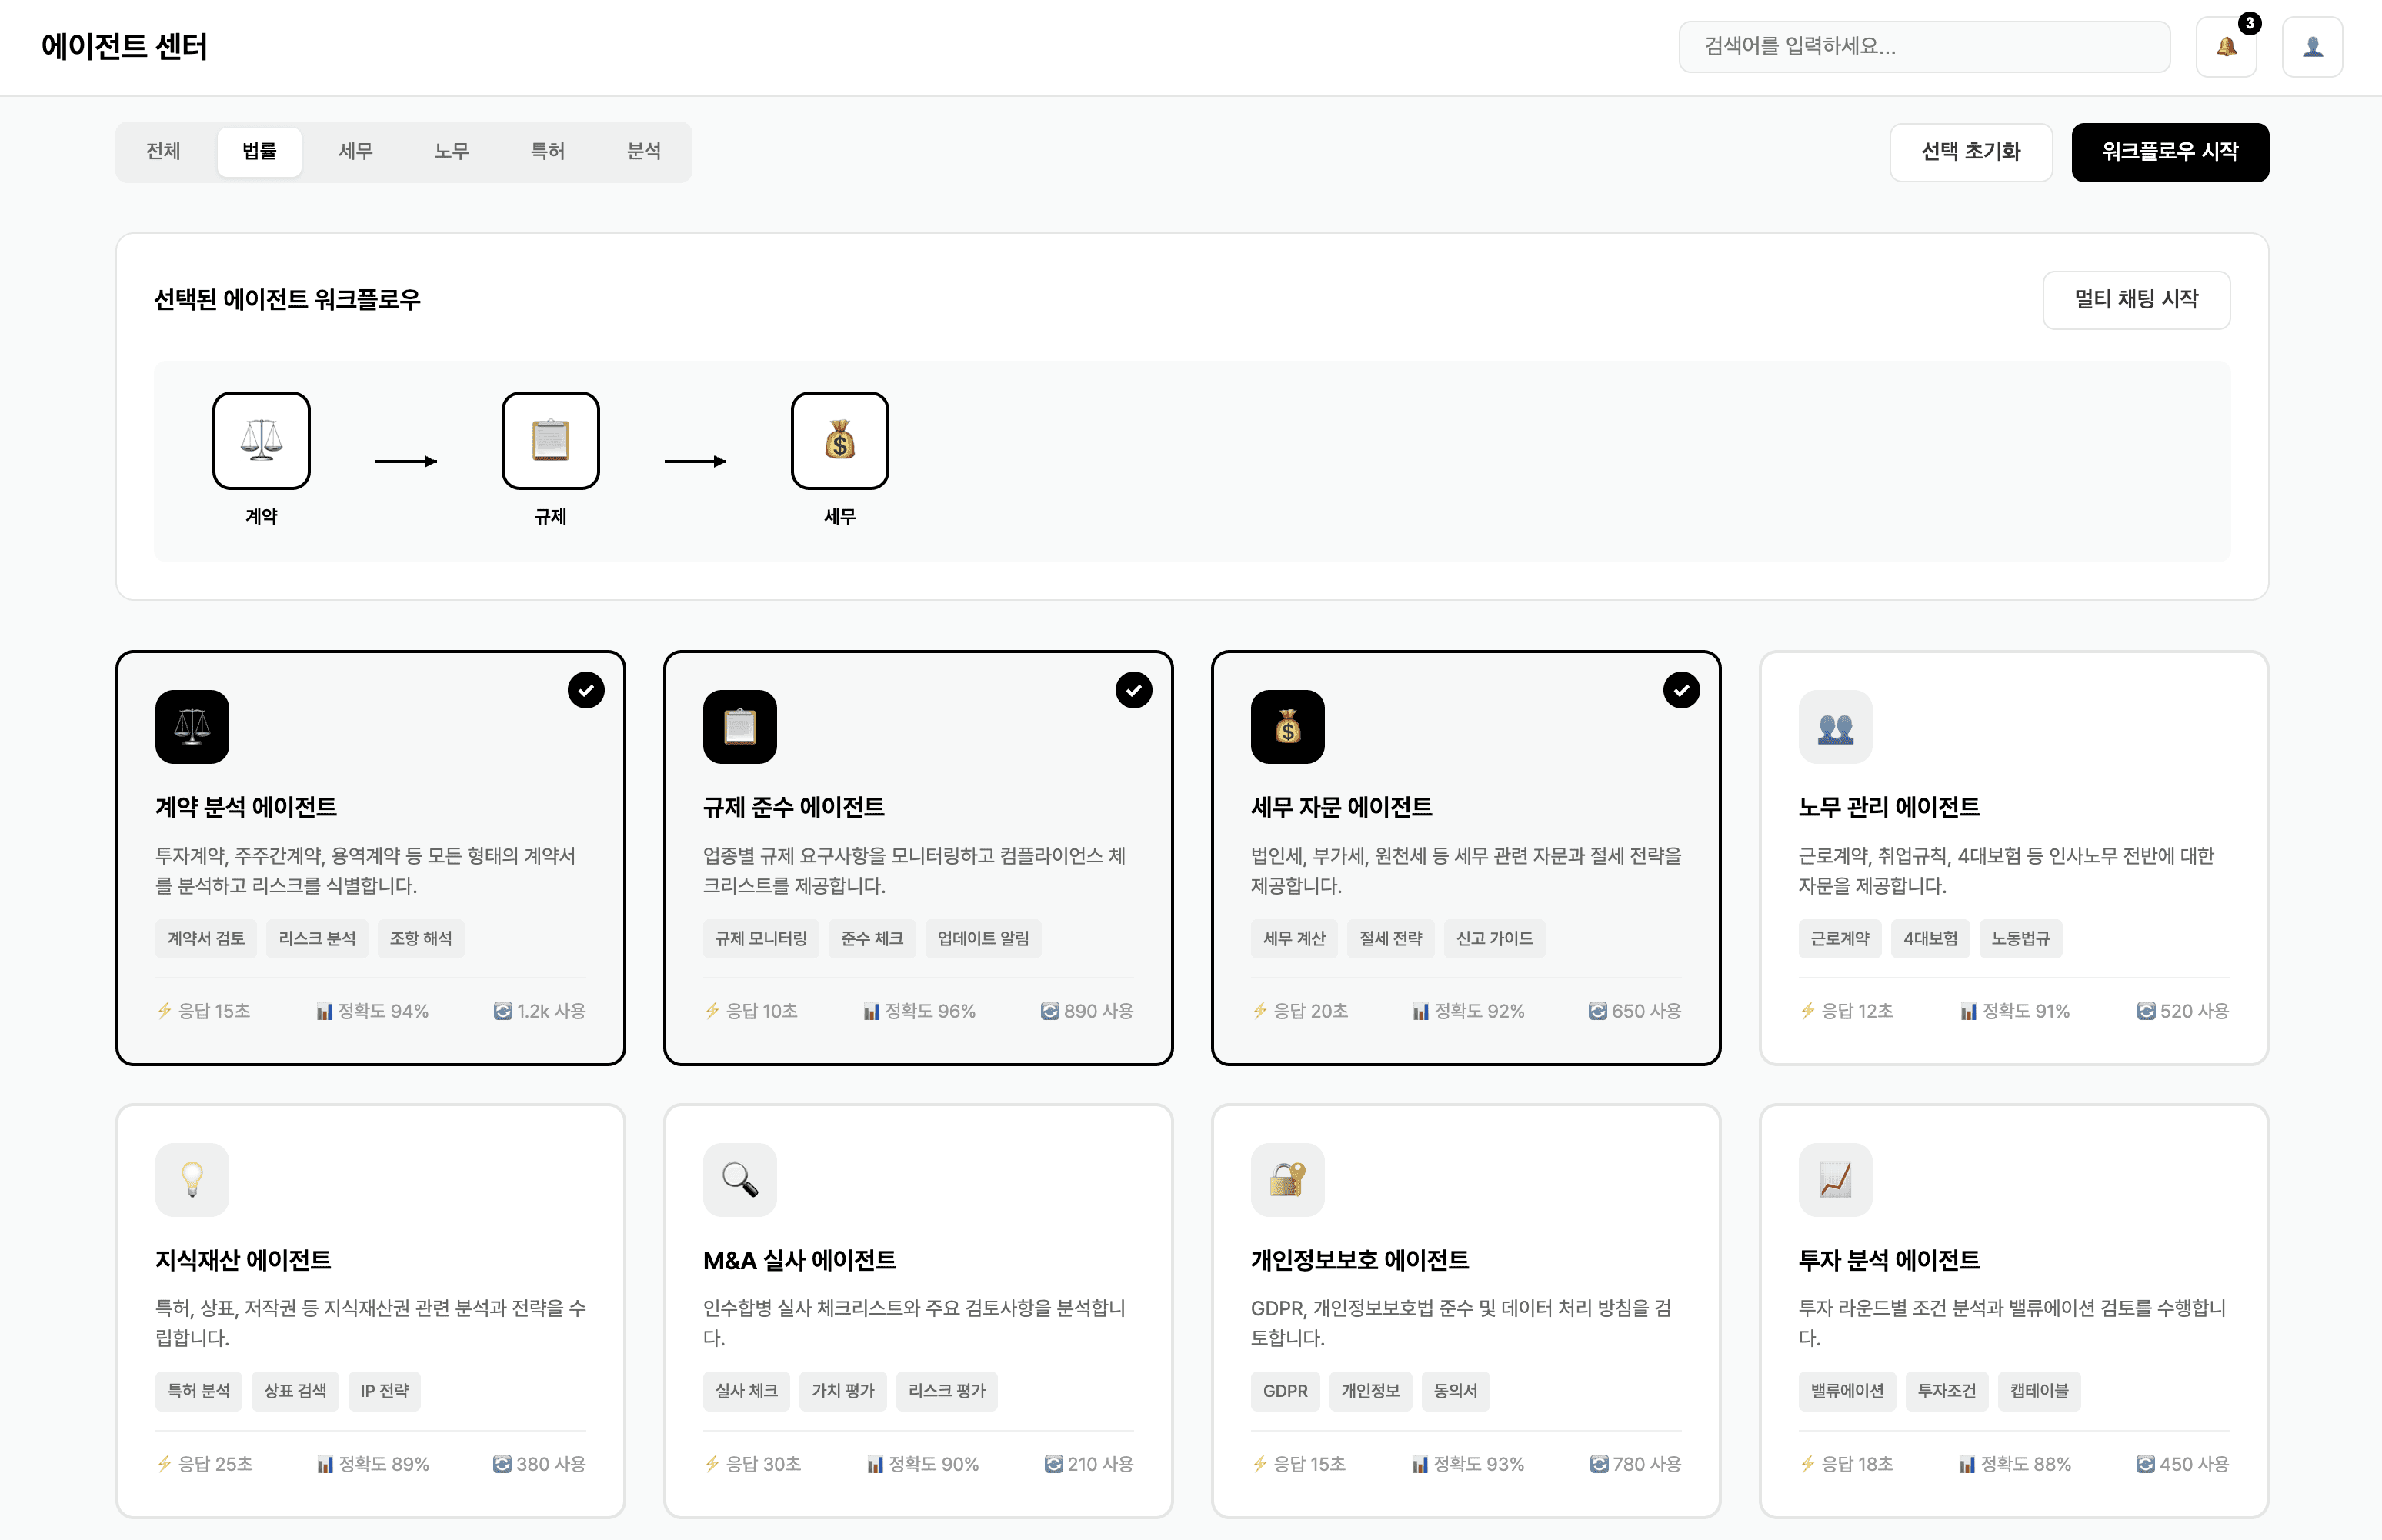The height and width of the screenshot is (1540, 2382).
Task: Focus the 검색어를 입력하세요 search field
Action: point(1923,47)
